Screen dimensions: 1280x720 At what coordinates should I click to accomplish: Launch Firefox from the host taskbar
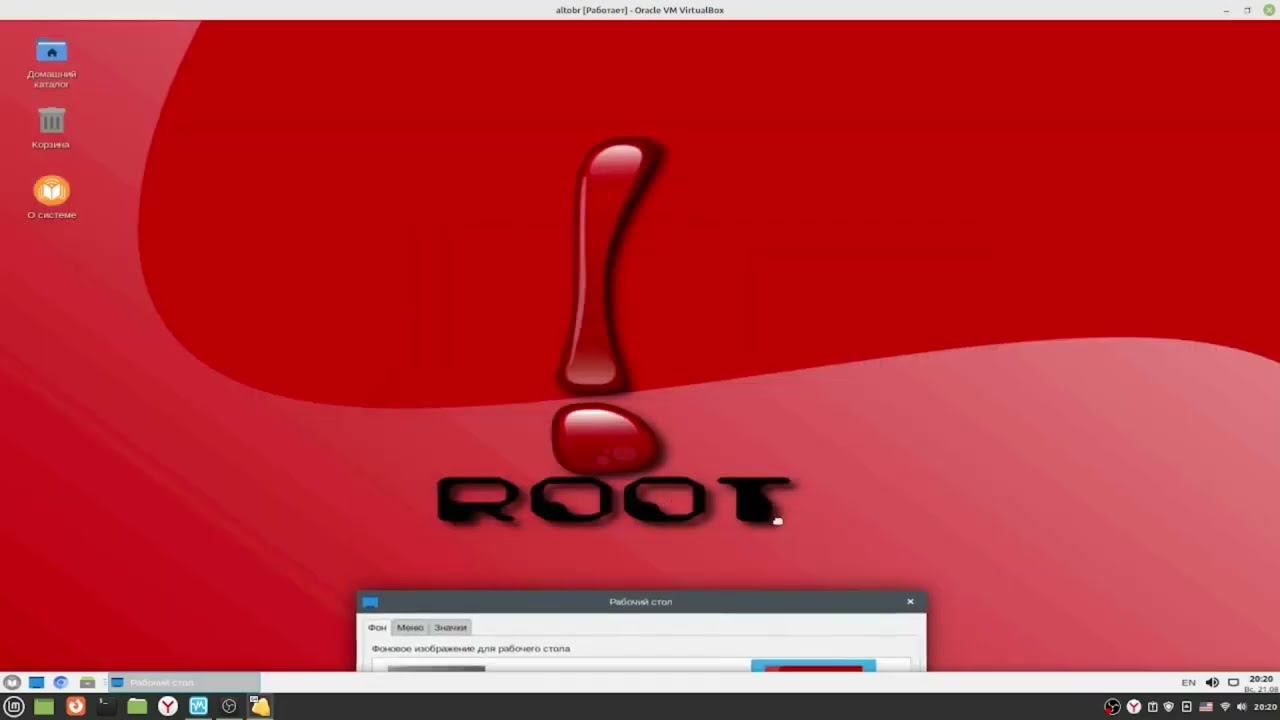[x=75, y=706]
